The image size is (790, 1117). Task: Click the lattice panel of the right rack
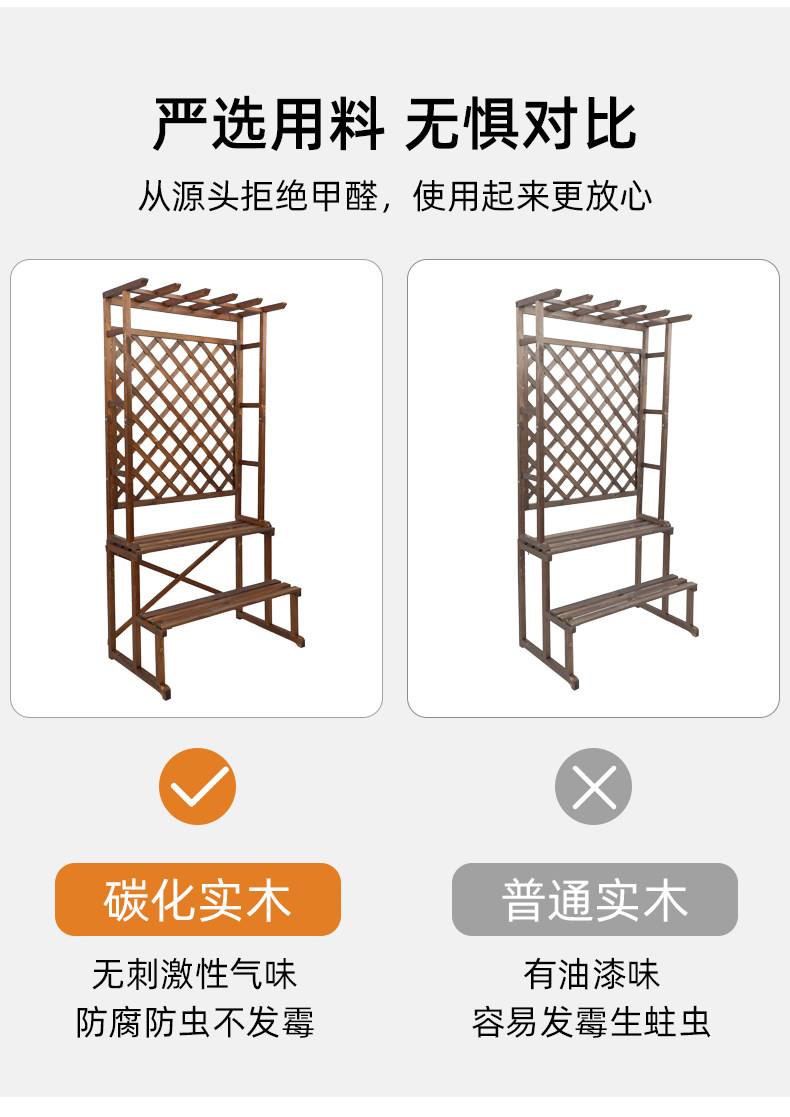591,420
